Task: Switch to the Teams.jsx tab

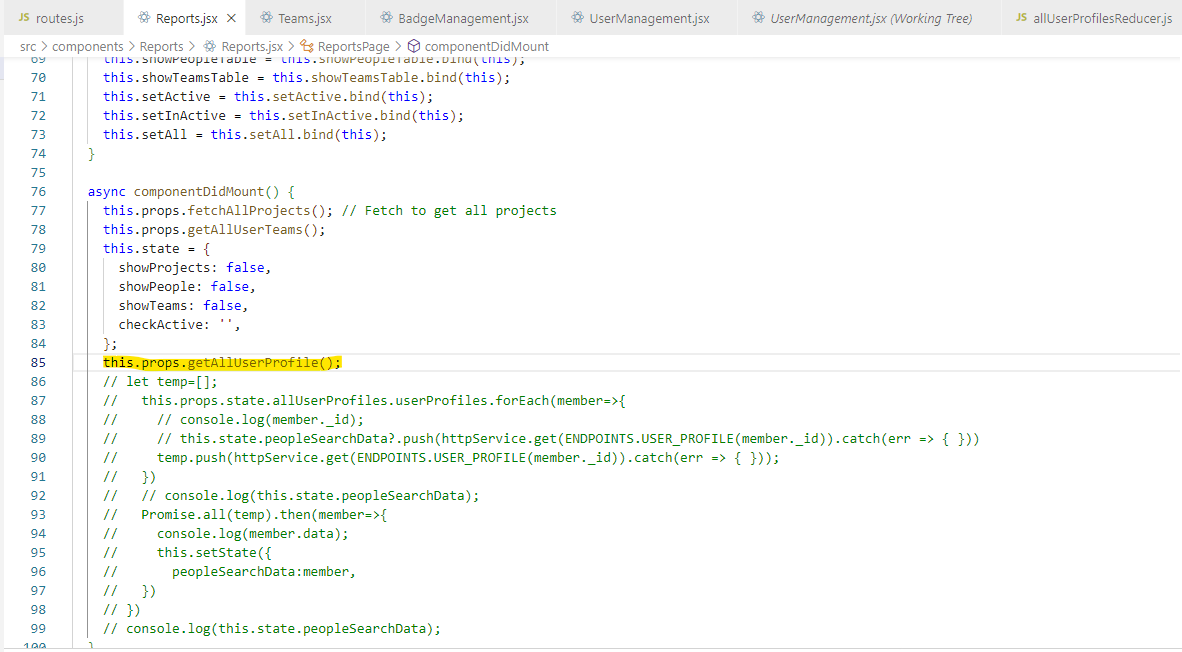Action: [305, 18]
